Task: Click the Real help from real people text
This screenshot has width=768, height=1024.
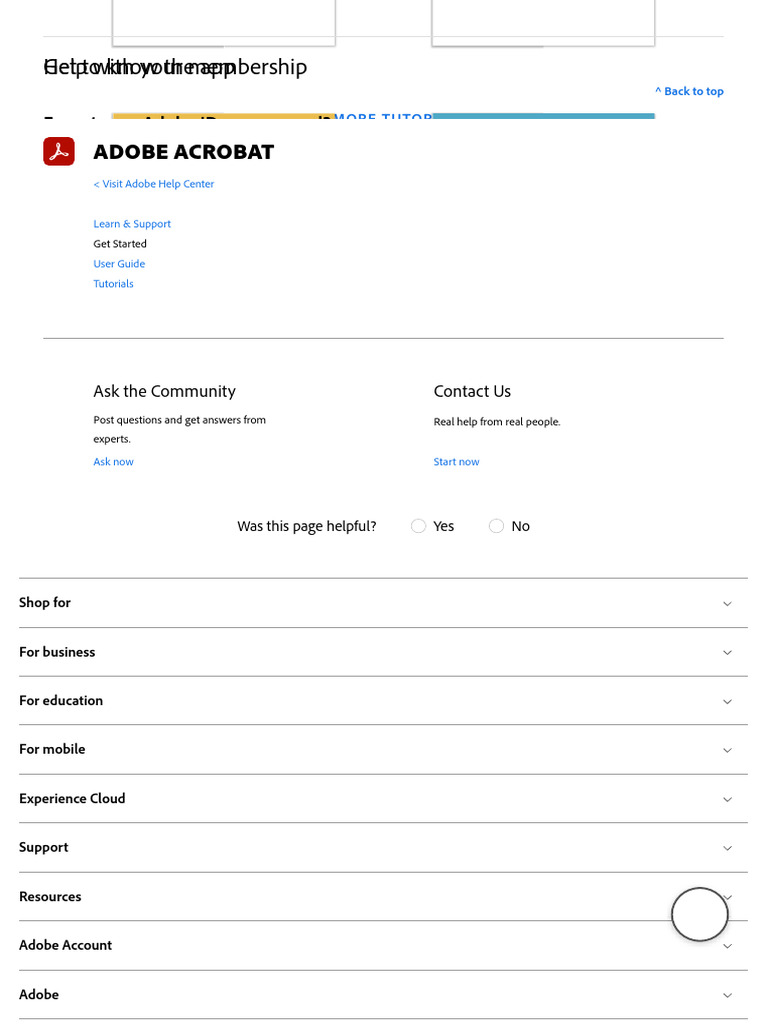Action: click(497, 422)
